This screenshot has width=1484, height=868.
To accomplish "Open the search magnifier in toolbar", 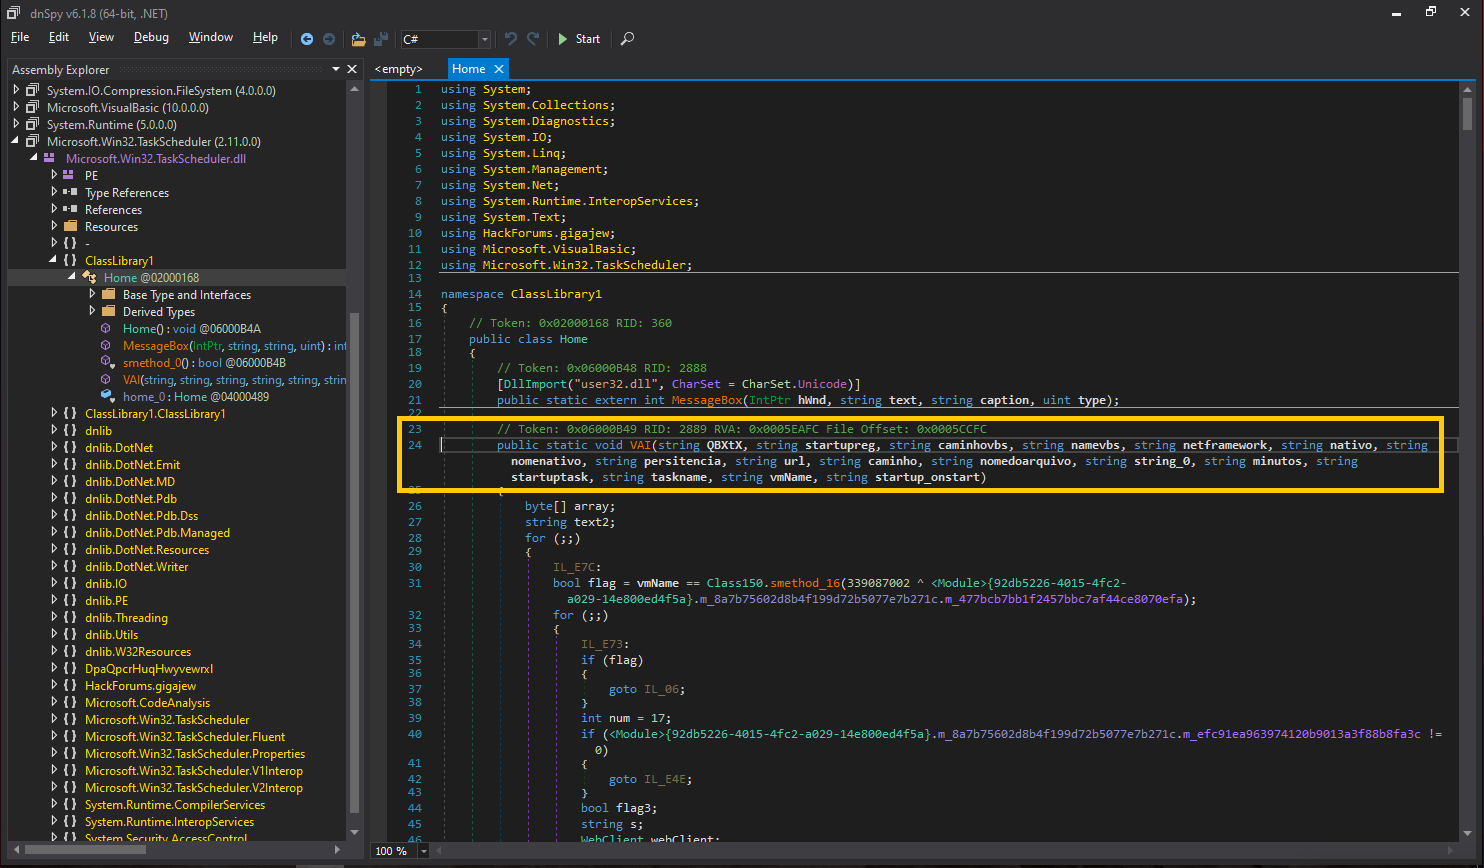I will (x=627, y=39).
